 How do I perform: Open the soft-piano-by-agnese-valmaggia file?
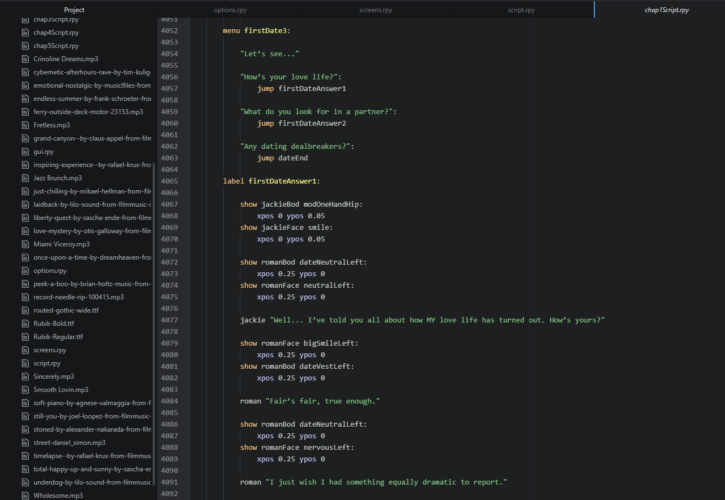tap(92, 403)
